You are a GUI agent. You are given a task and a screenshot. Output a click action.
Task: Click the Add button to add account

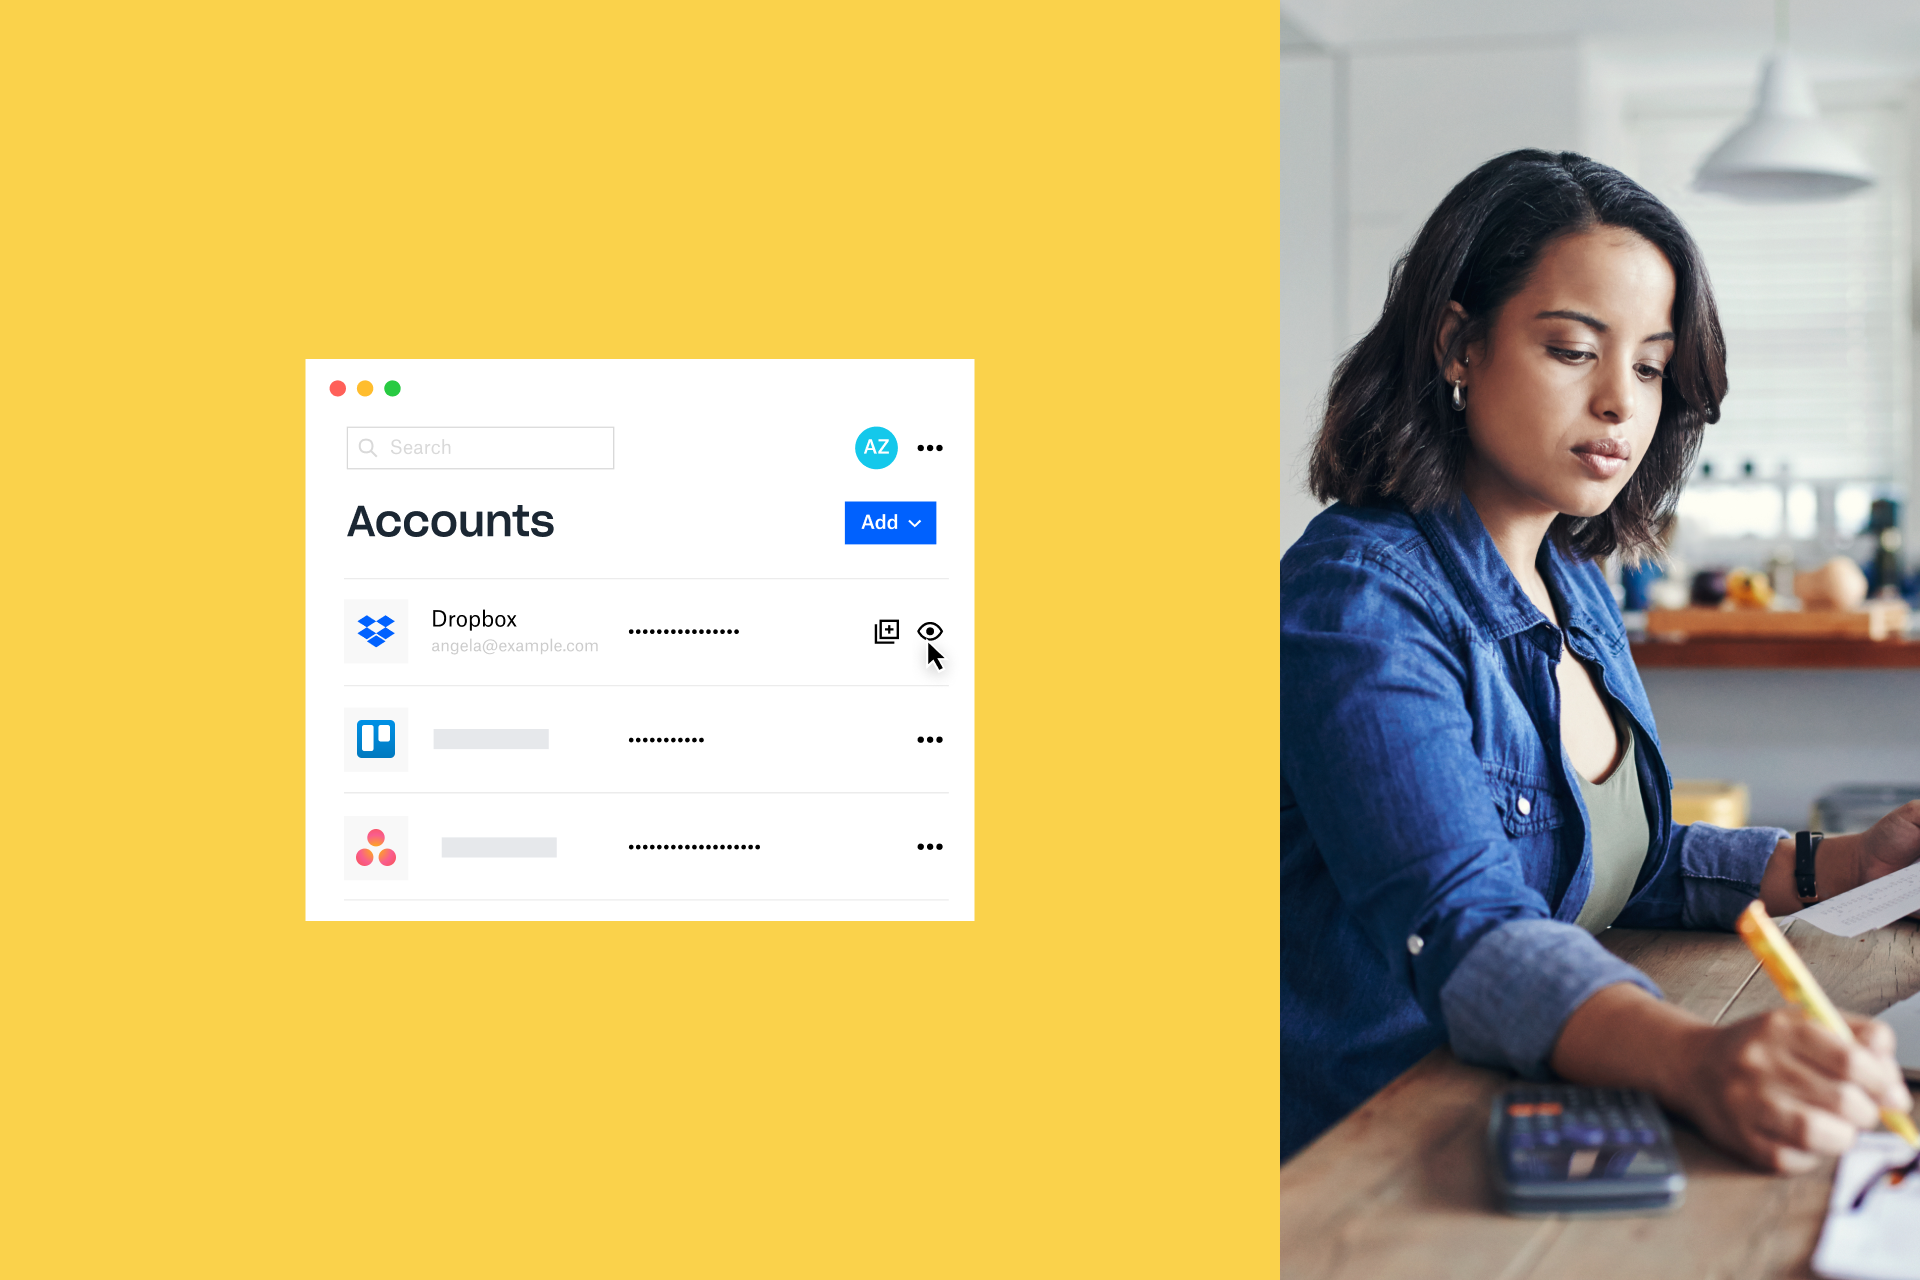point(889,521)
